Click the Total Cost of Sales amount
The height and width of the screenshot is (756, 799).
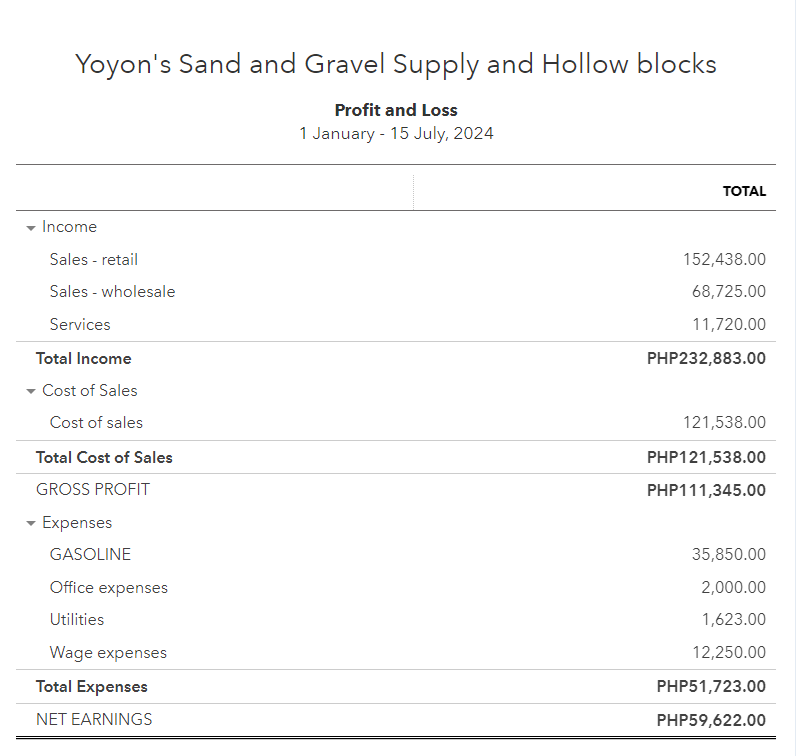click(706, 457)
